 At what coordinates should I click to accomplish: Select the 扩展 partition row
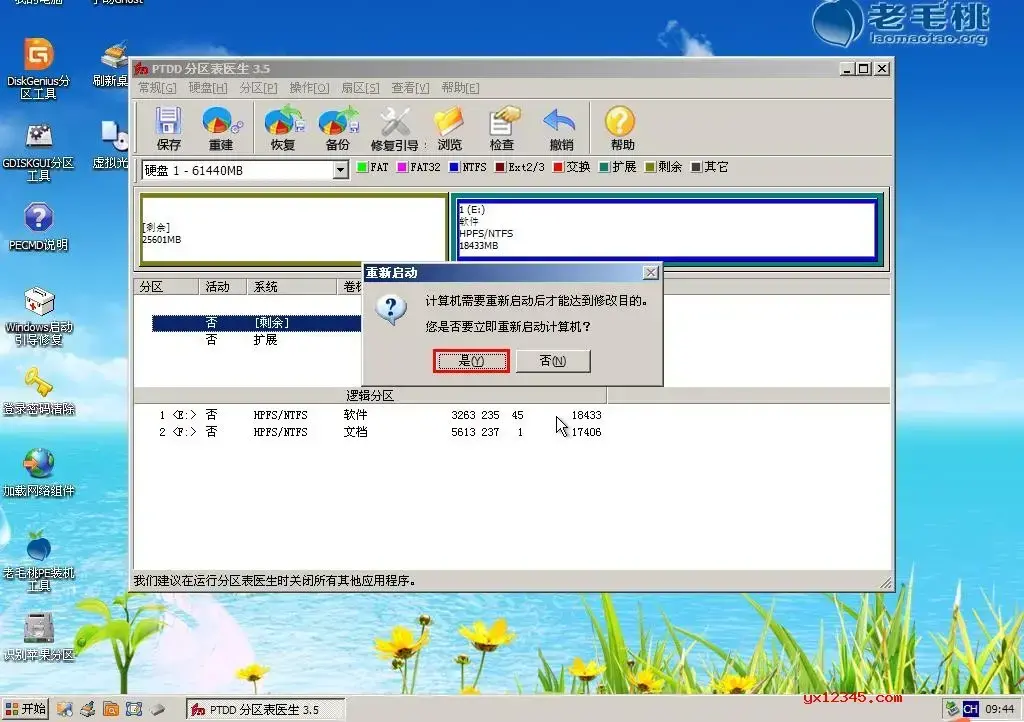(x=257, y=339)
